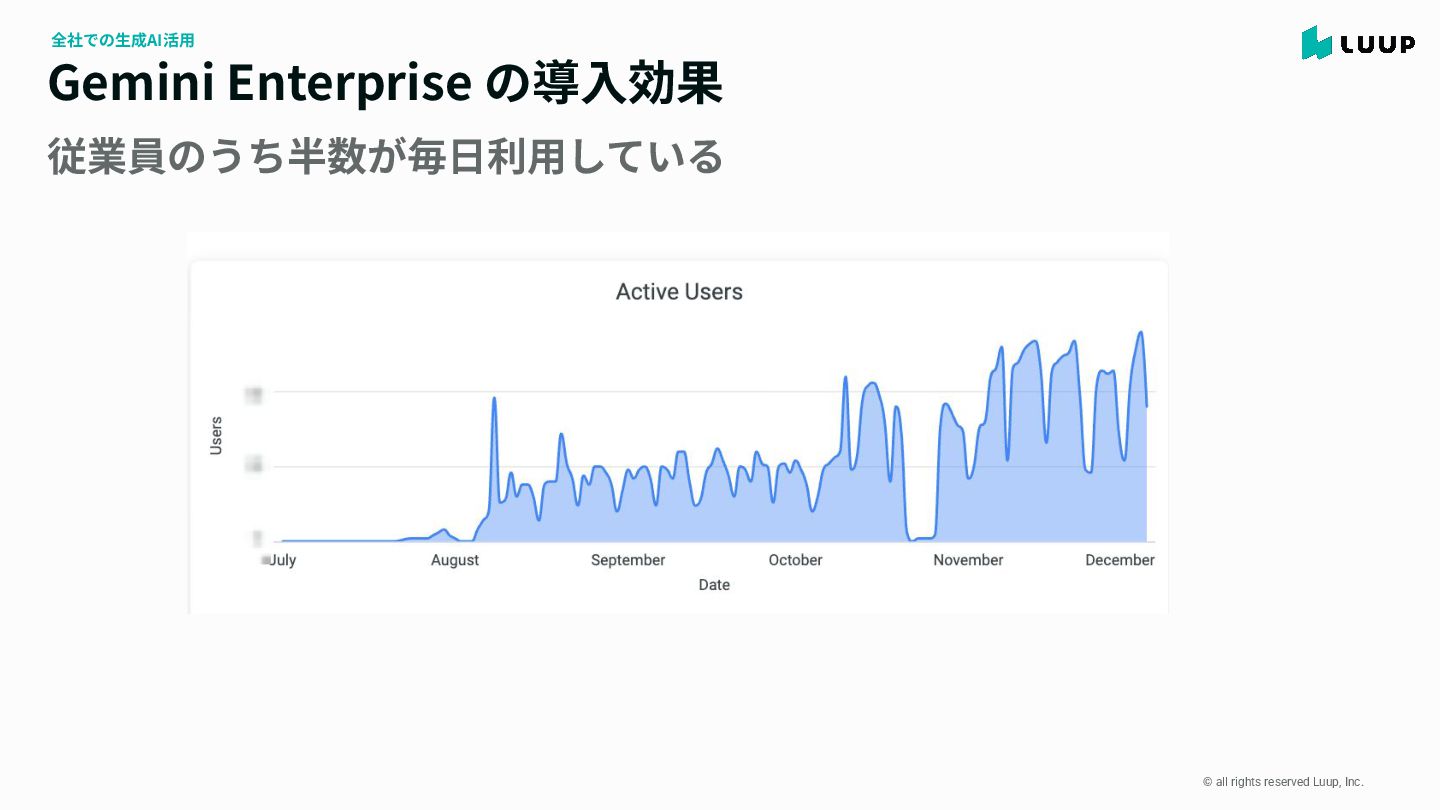Click the LUUP logo icon
Screen dimensions: 1440x810
(x=1316, y=43)
